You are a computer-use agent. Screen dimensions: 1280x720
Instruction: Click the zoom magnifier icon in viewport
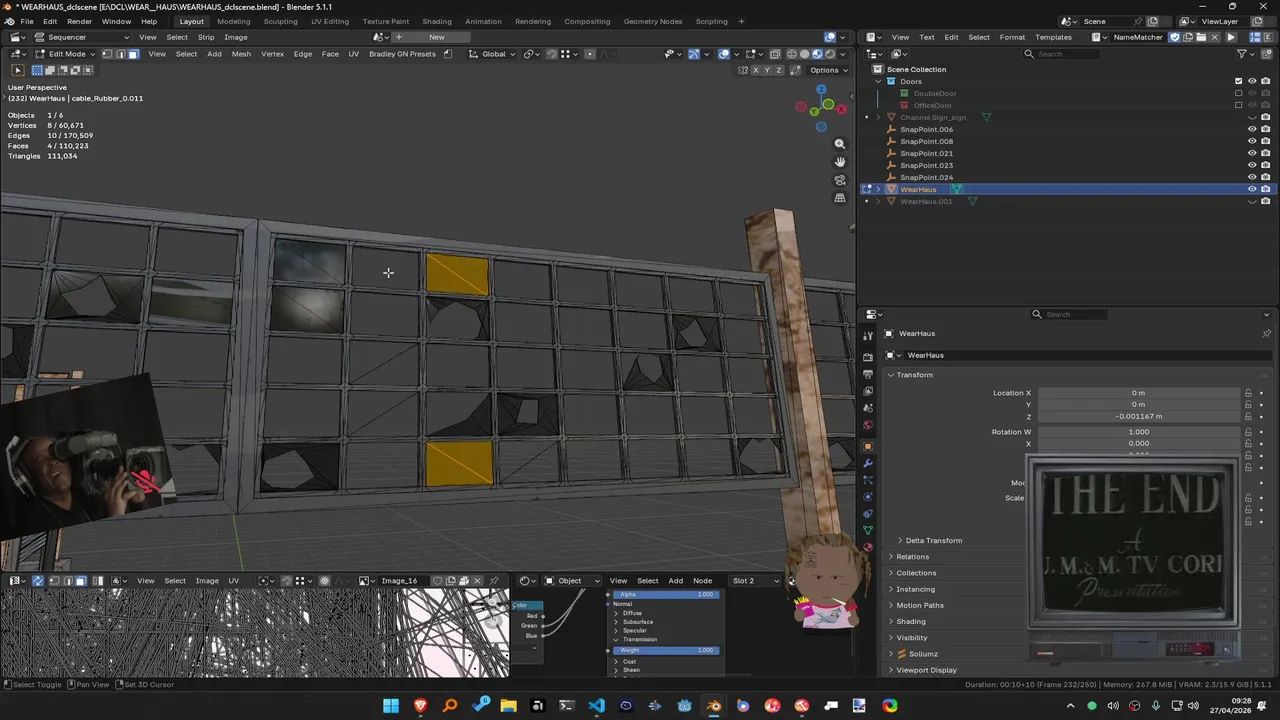840,144
